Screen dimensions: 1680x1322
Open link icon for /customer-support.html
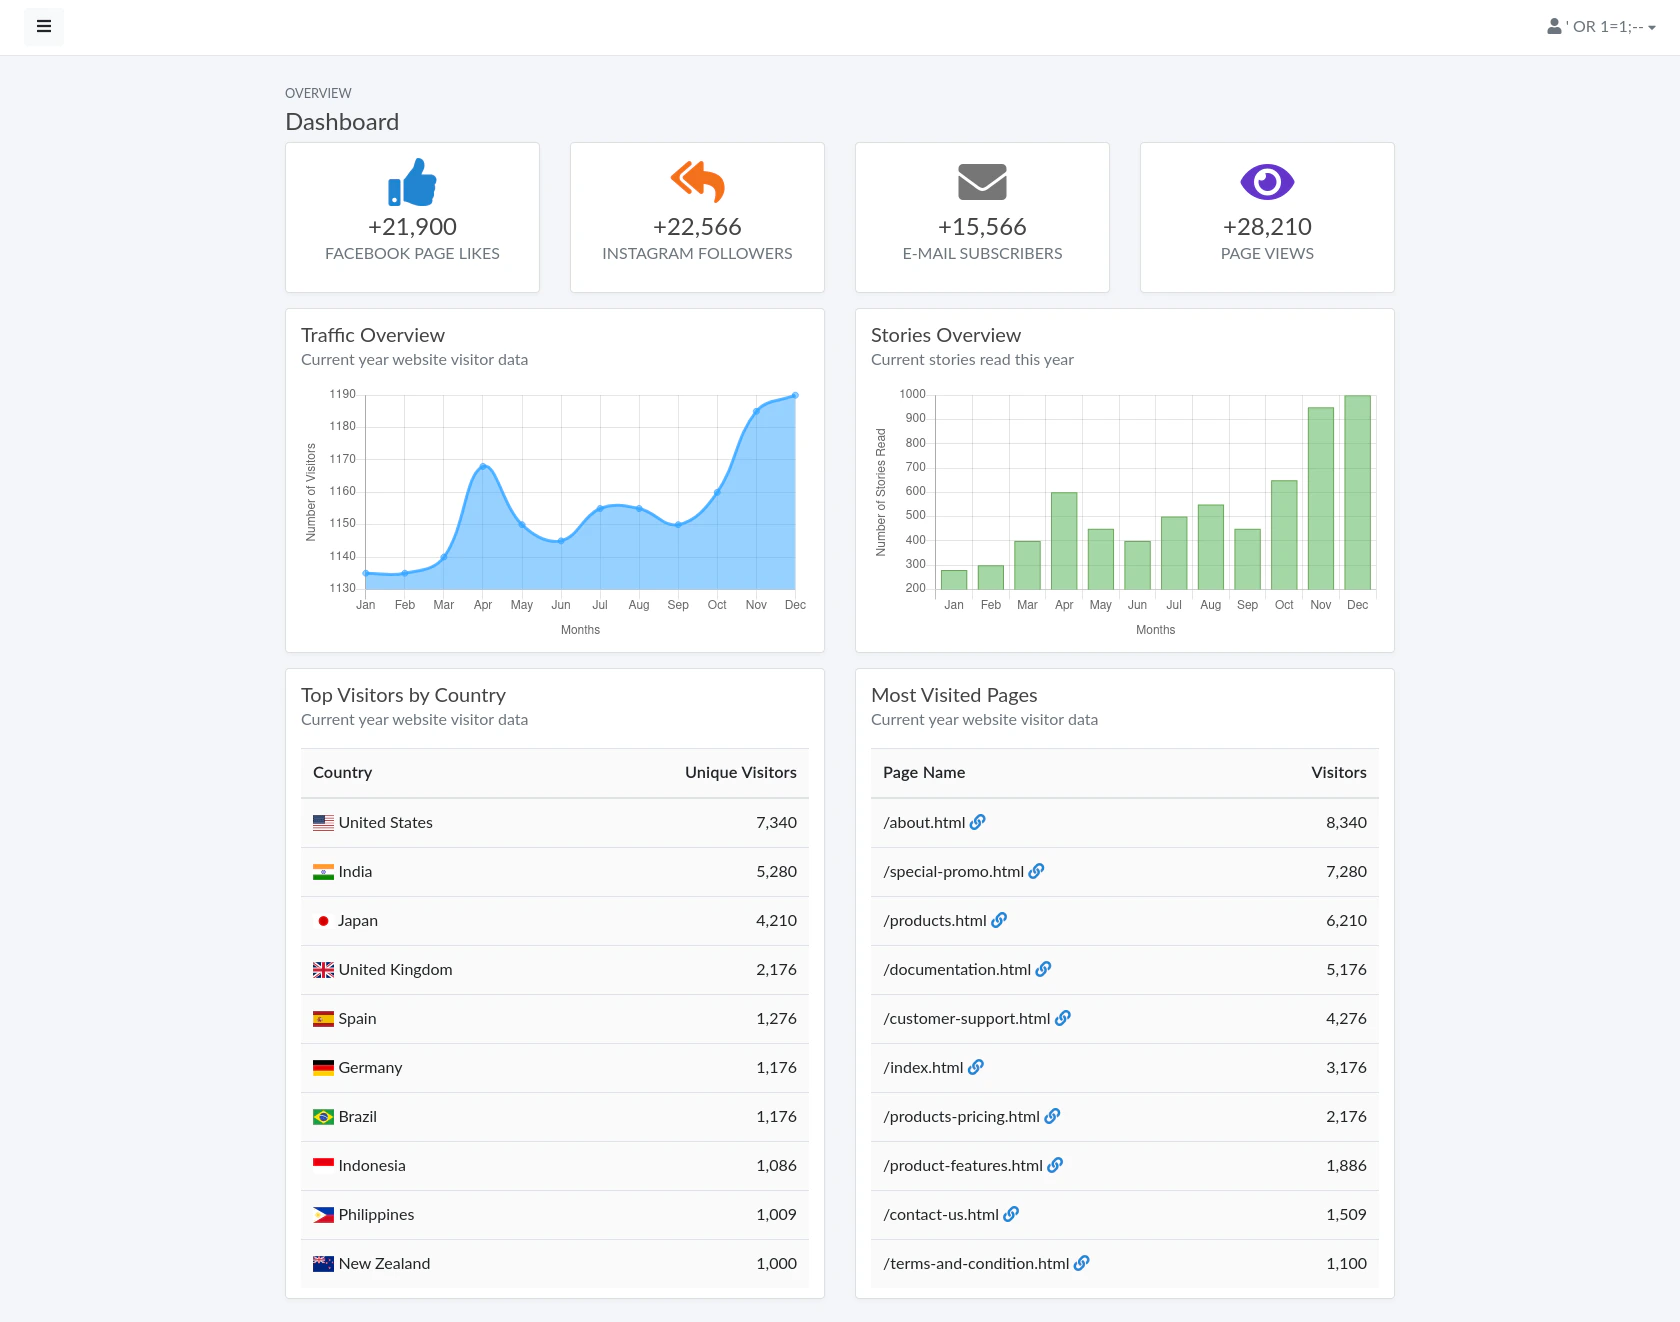(x=1063, y=1018)
